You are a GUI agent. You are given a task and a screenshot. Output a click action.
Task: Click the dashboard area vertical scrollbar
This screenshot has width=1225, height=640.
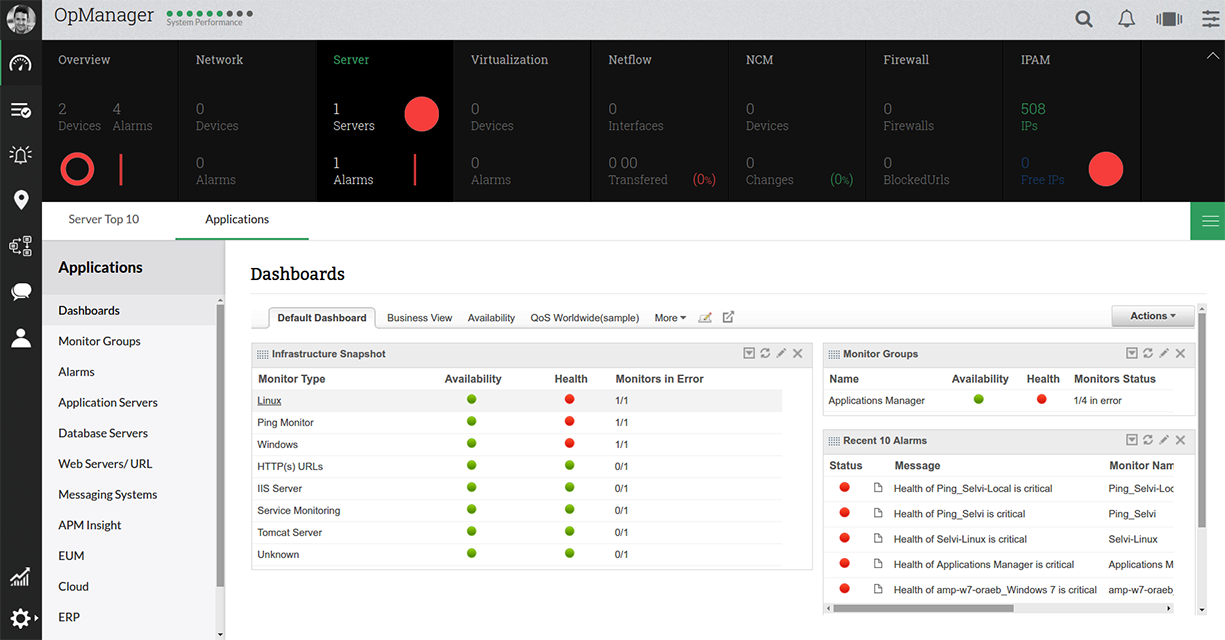(1201, 420)
